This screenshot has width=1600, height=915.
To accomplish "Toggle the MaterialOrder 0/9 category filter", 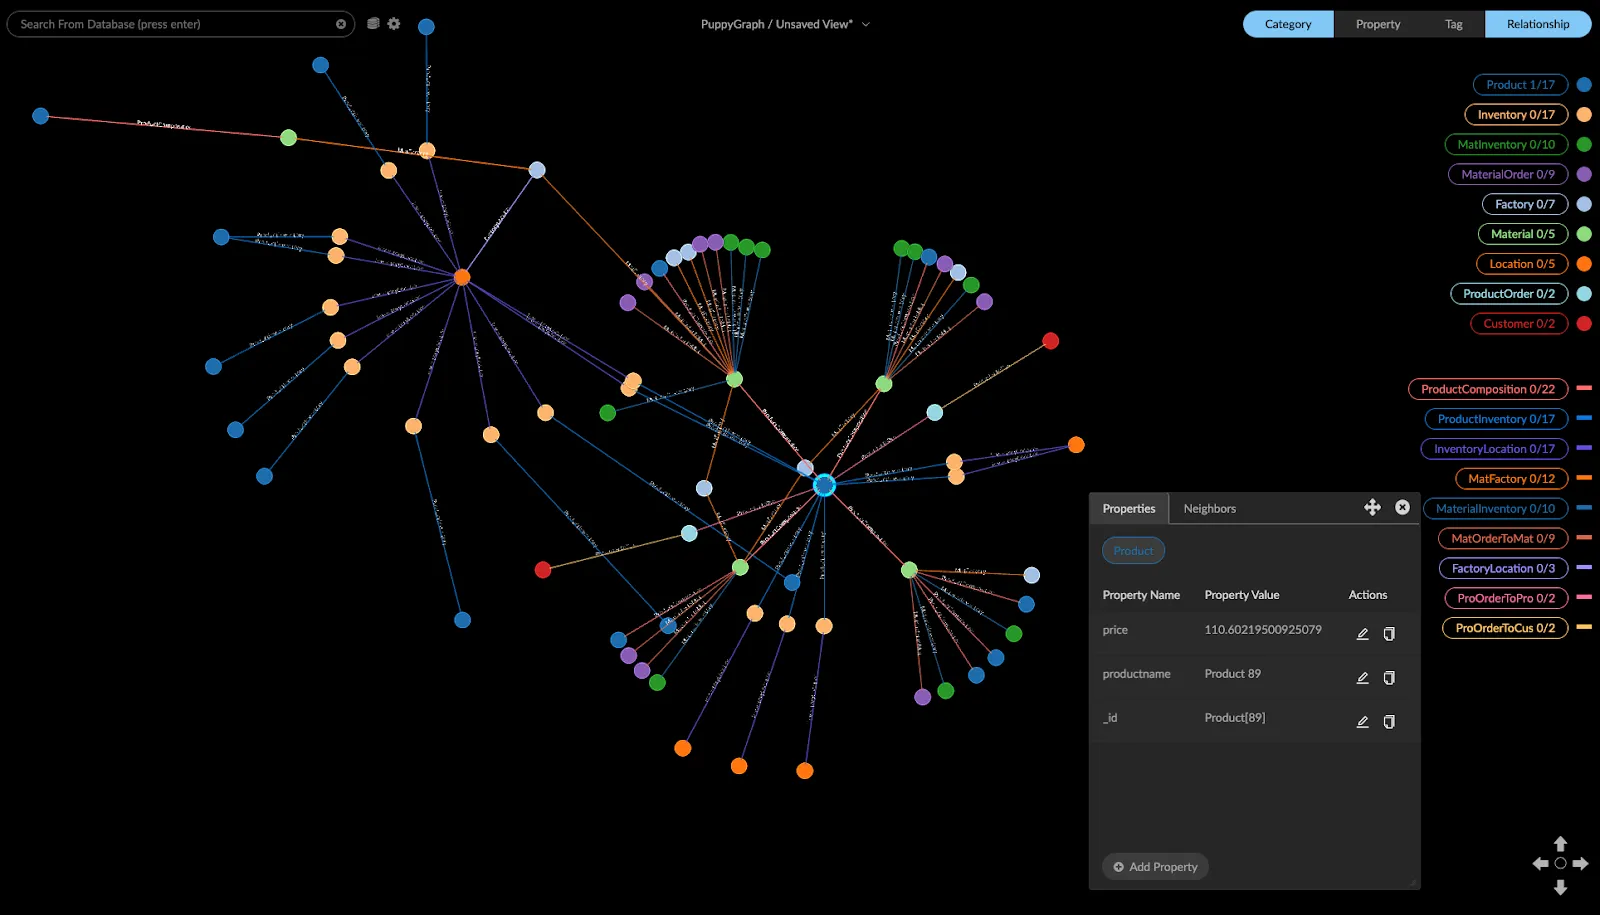I will click(x=1508, y=174).
